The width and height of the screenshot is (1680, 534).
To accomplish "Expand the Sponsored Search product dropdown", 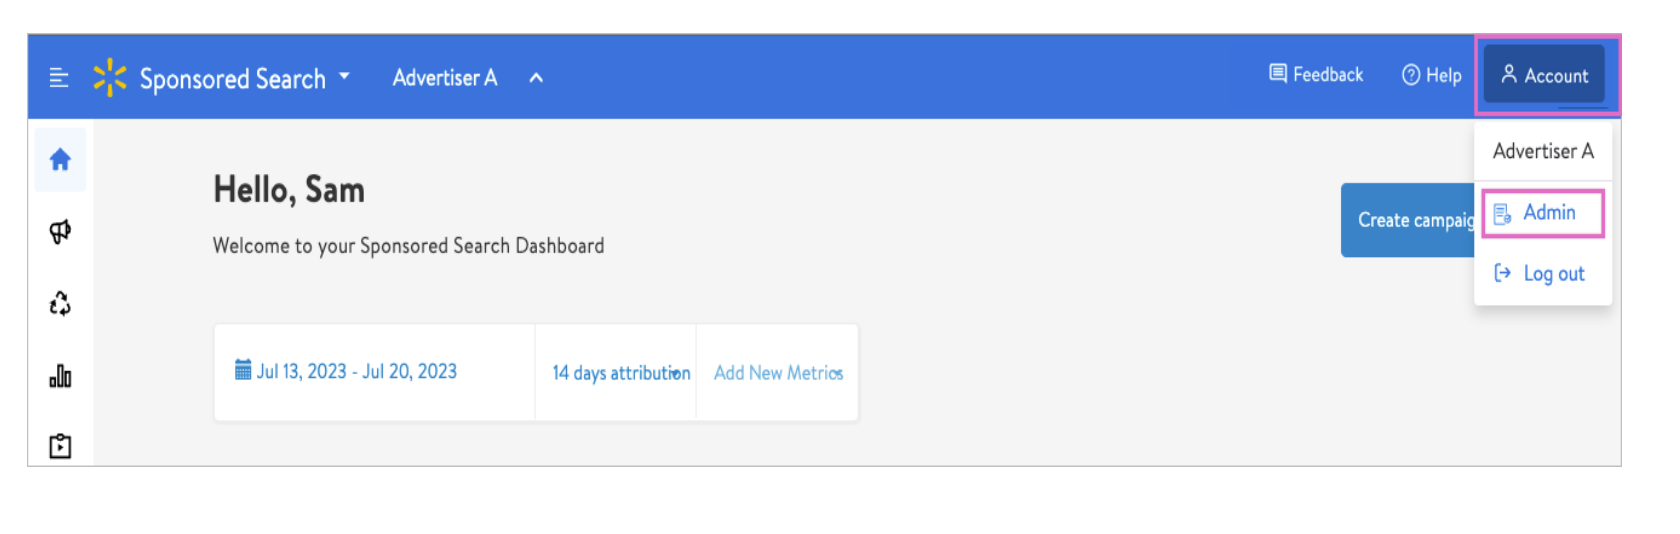I will pos(345,76).
